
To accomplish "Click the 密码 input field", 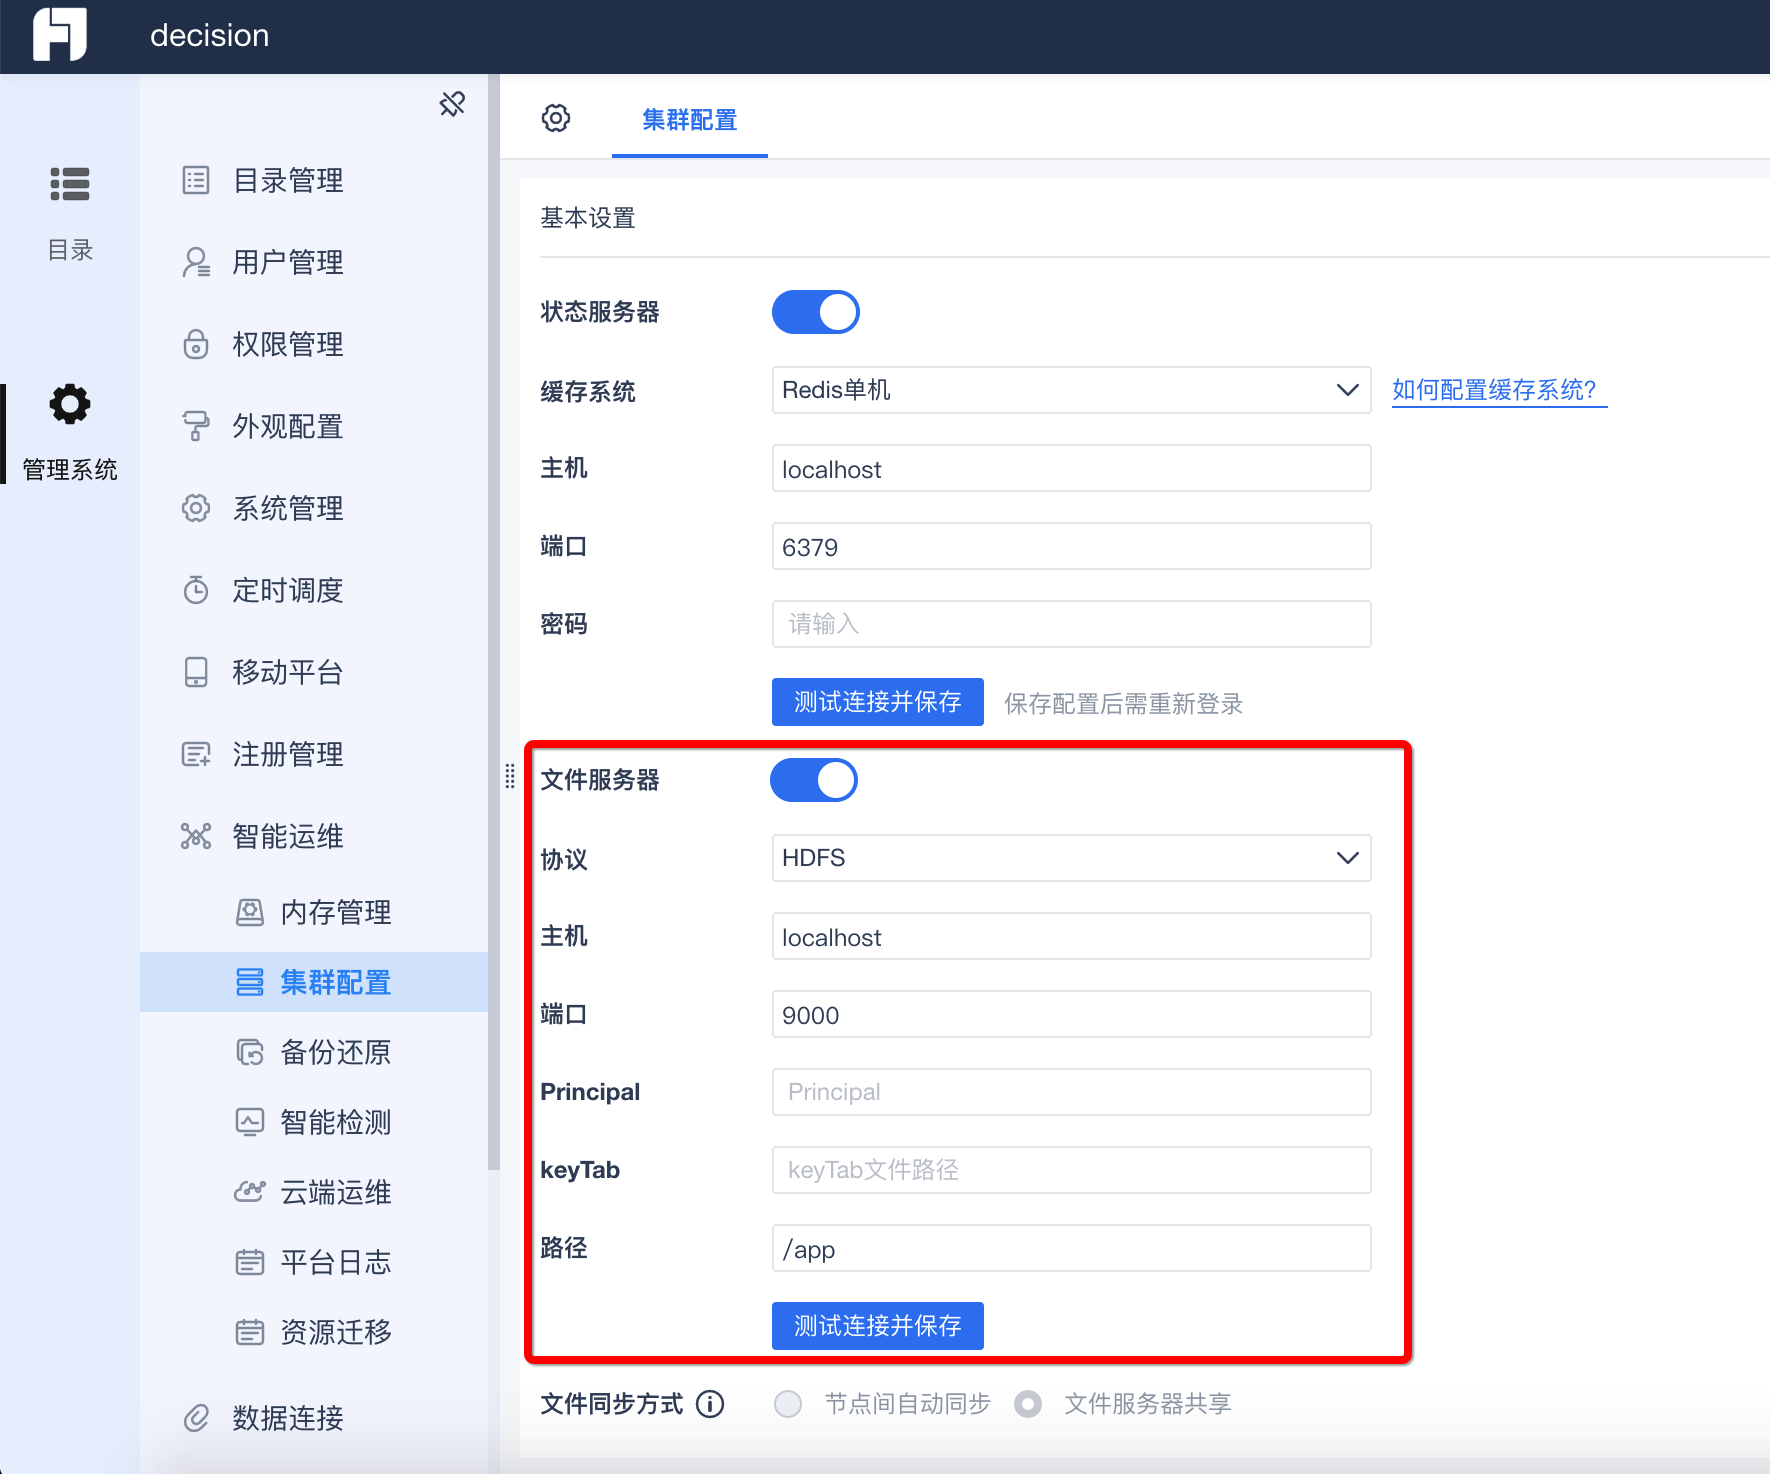I will click(1071, 624).
